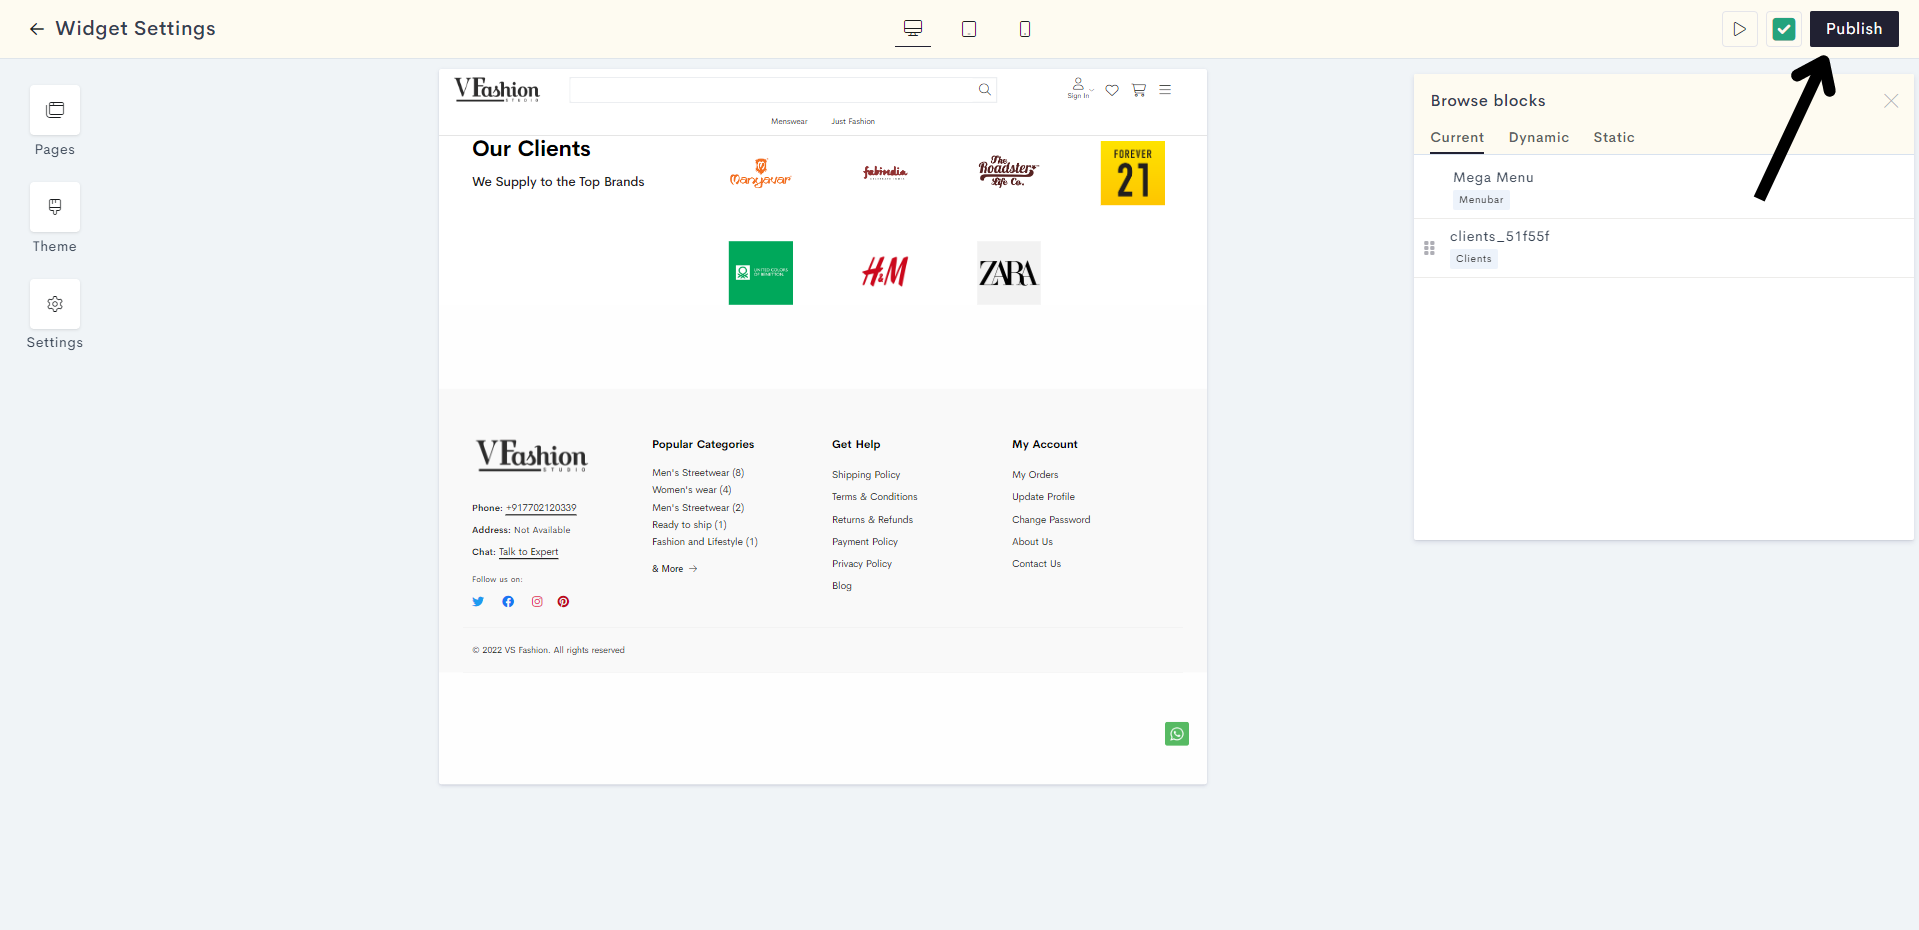
Task: Open Women's wear (4) category
Action: point(692,490)
